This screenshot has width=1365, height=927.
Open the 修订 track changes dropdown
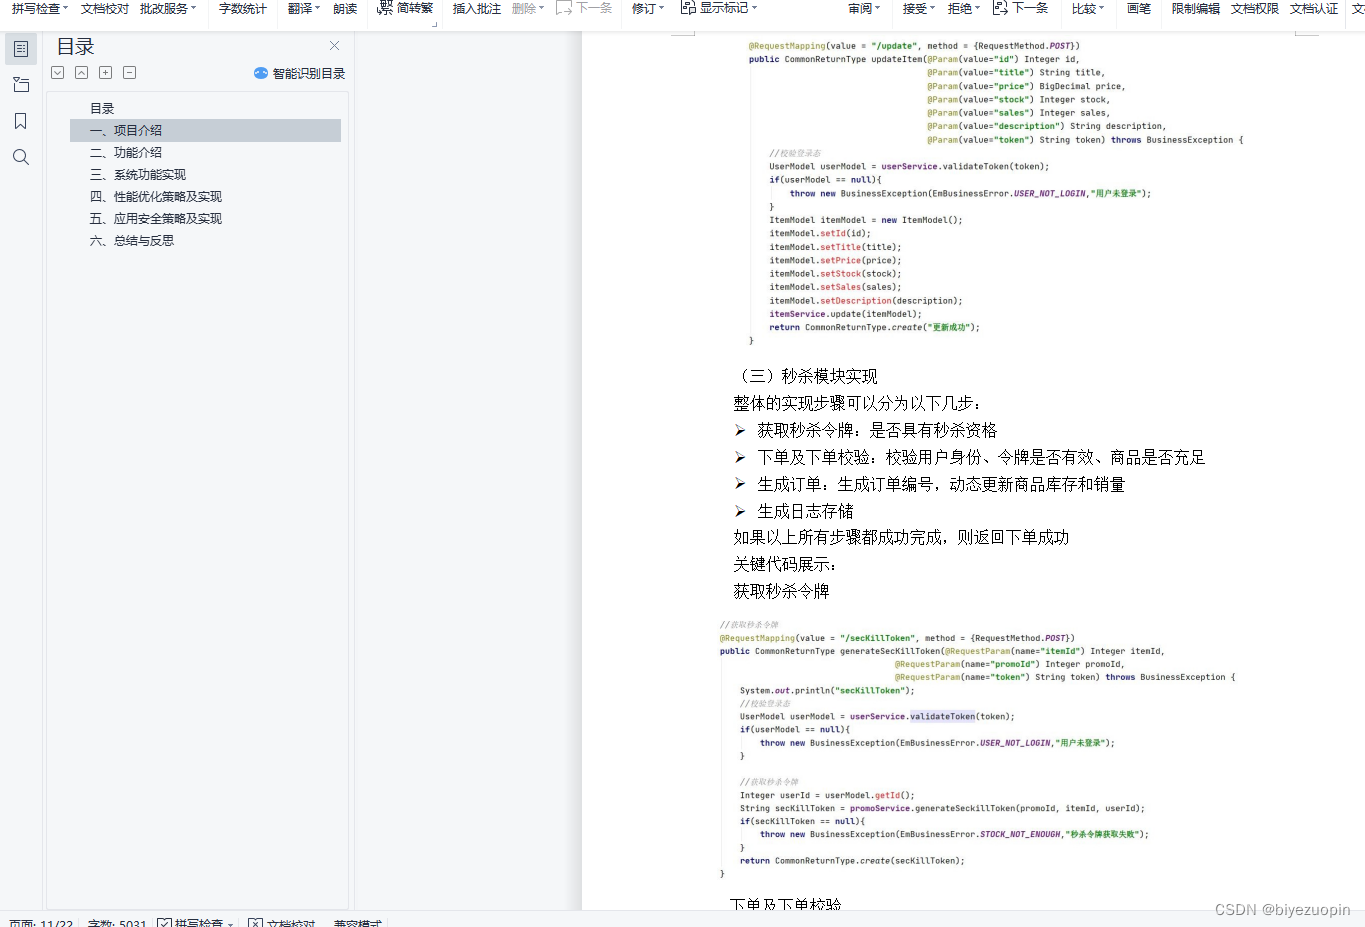(x=646, y=9)
